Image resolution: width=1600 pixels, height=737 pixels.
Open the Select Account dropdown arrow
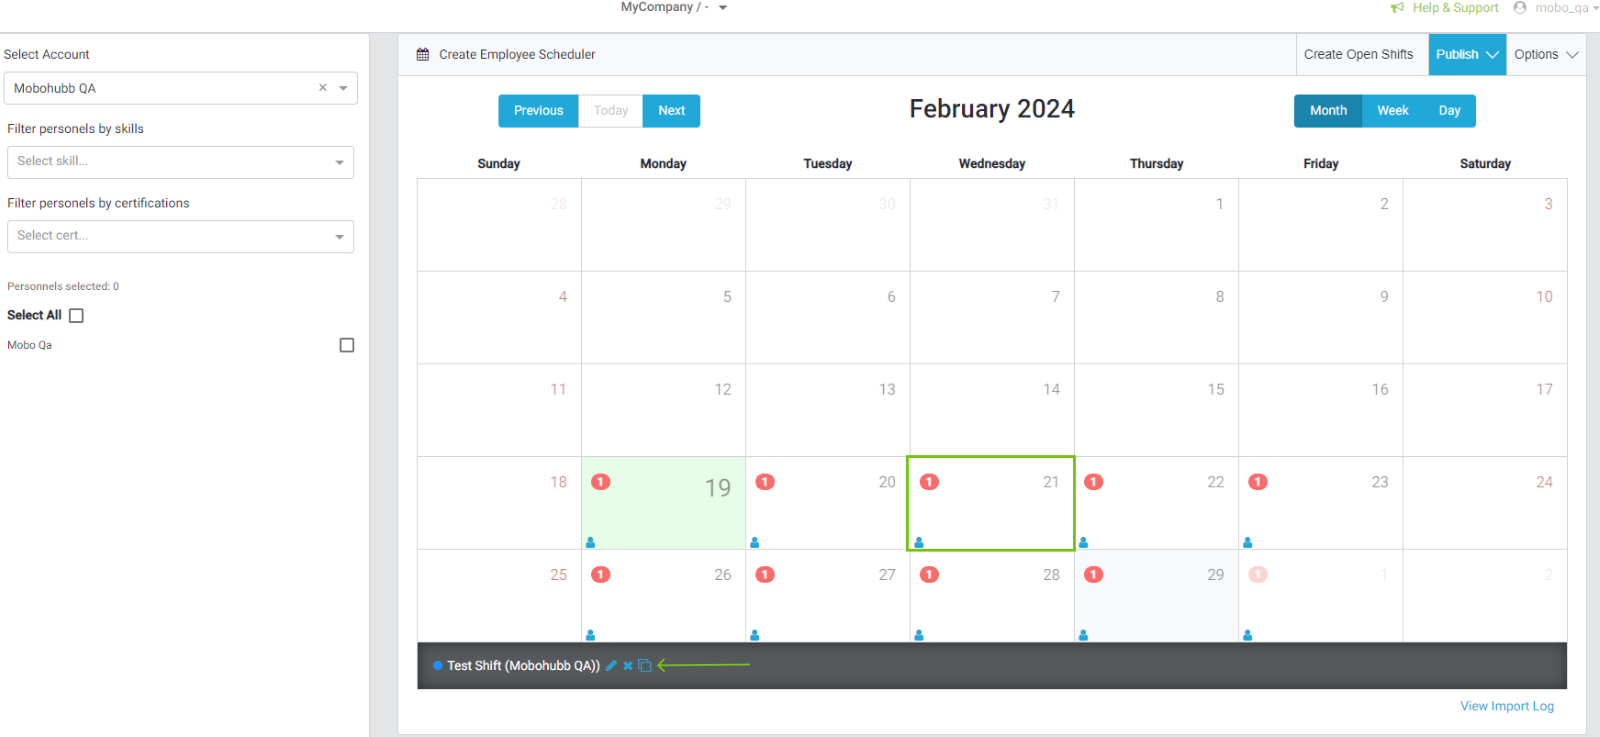(x=343, y=88)
